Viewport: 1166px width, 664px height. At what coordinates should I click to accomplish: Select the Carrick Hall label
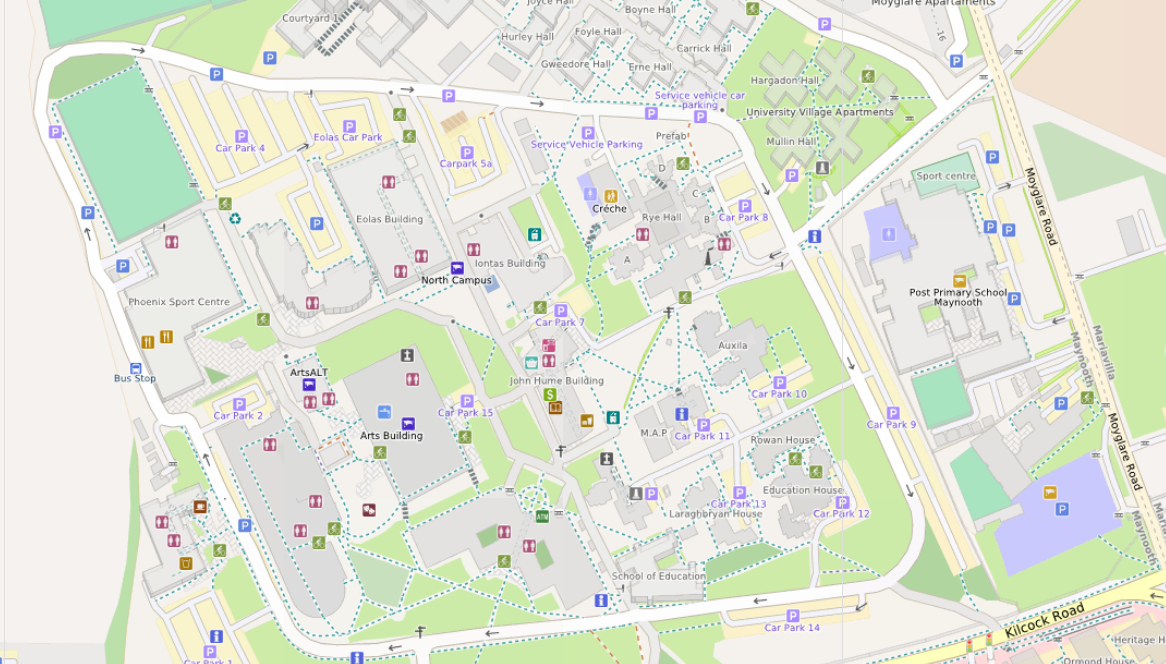click(x=704, y=48)
